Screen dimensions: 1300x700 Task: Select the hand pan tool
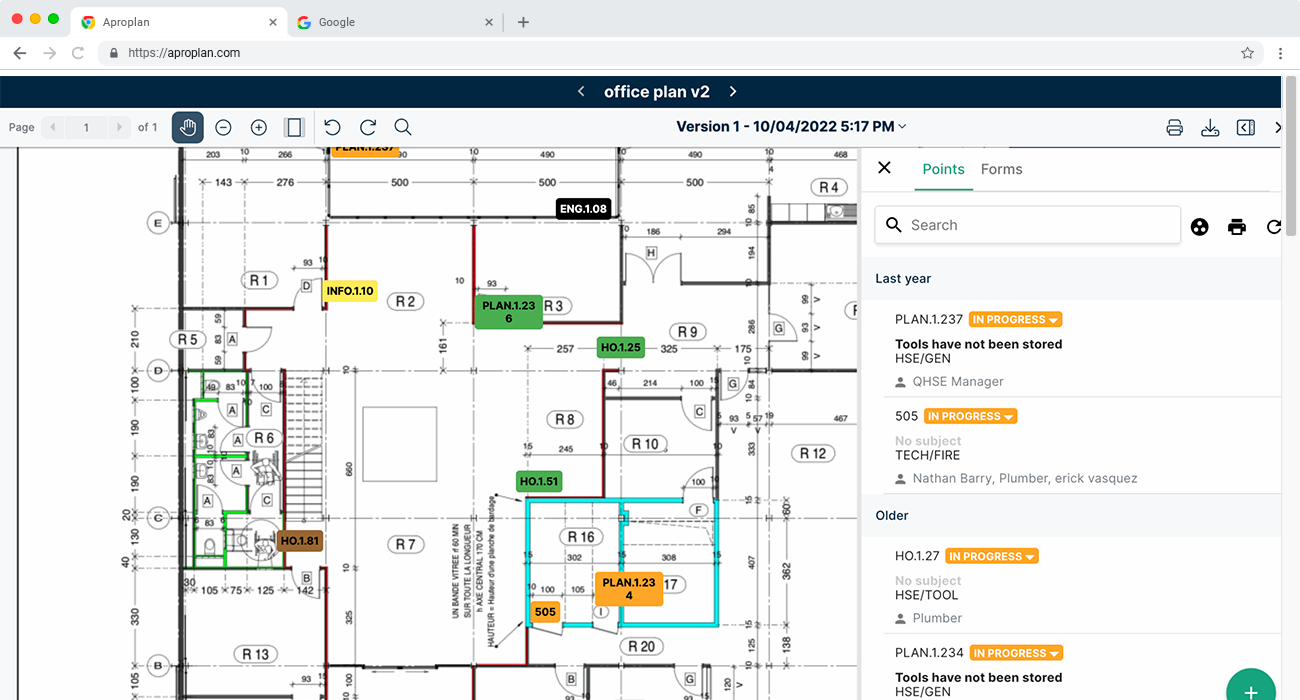pos(188,127)
